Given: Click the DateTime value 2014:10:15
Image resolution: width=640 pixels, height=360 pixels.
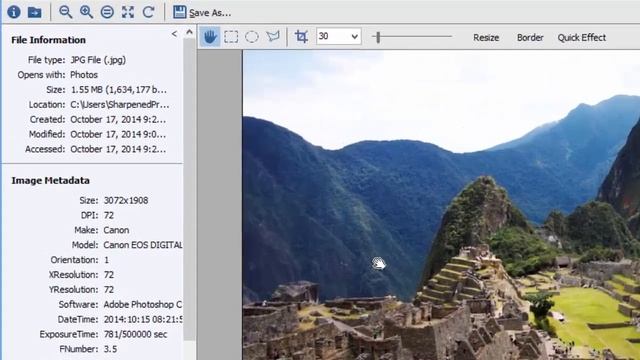Looking at the screenshot, I should pos(143,319).
